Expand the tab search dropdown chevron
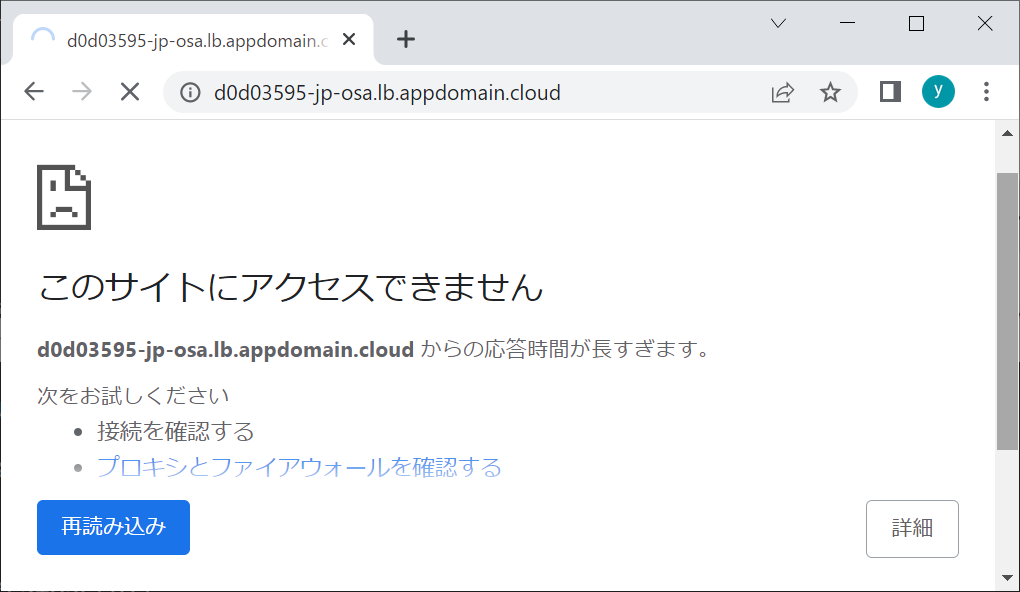 778,23
